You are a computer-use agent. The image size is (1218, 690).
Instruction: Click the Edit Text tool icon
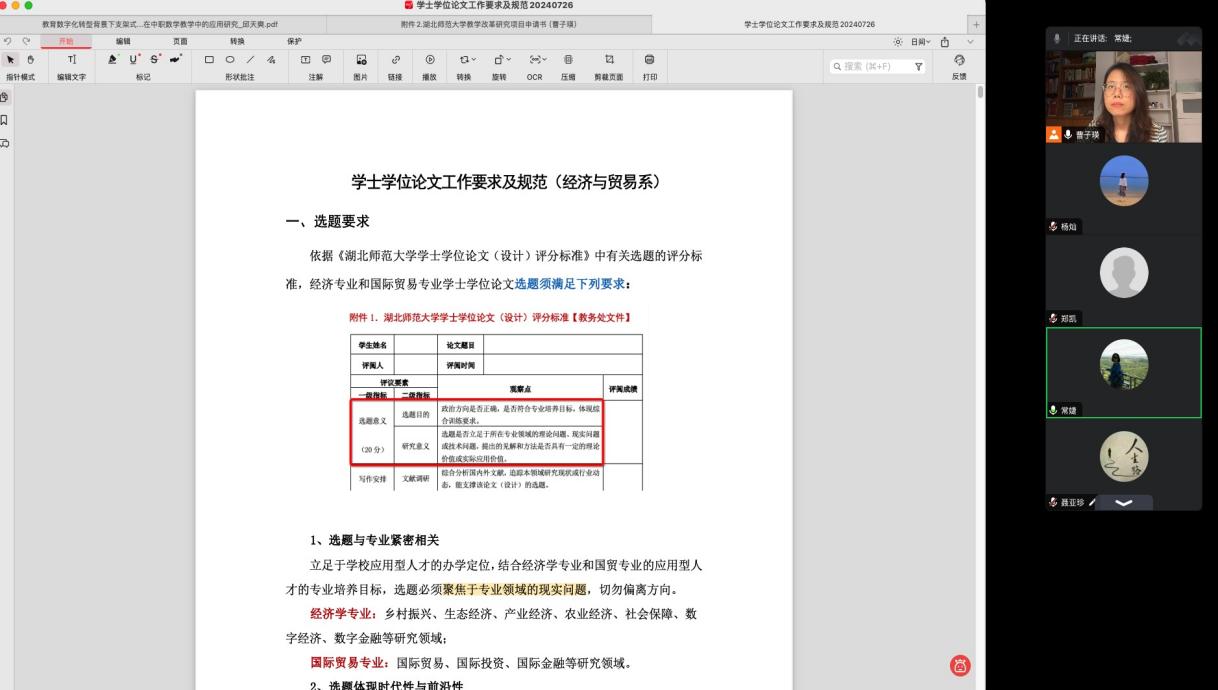pyautogui.click(x=72, y=60)
